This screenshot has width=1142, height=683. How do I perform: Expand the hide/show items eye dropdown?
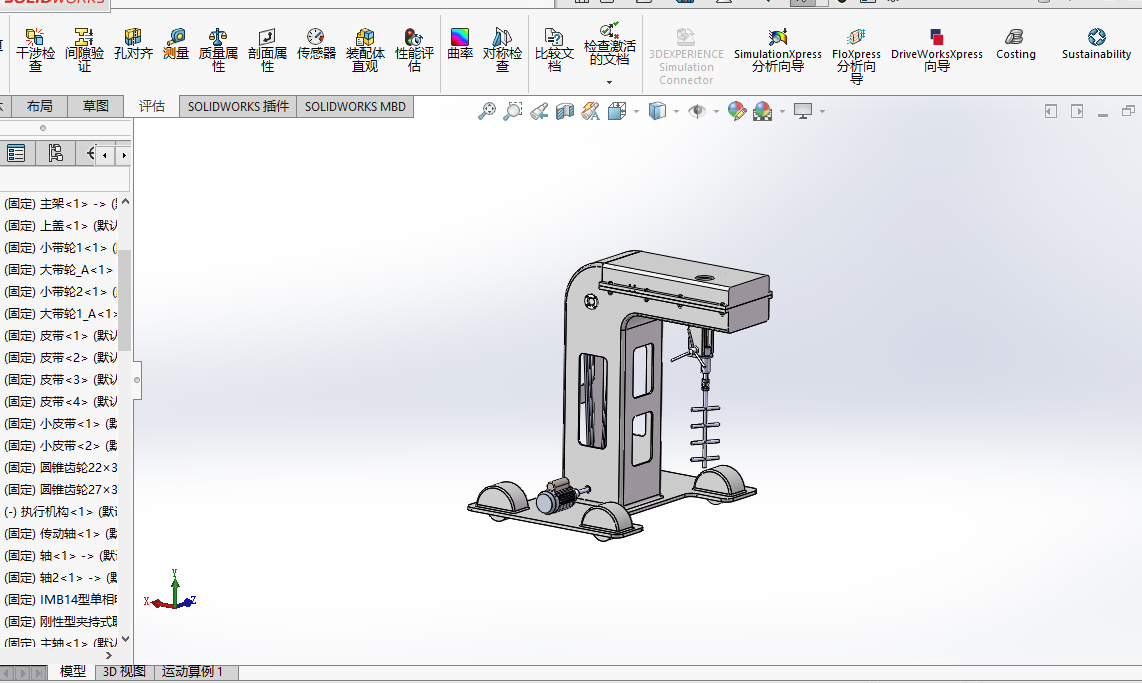coord(716,112)
